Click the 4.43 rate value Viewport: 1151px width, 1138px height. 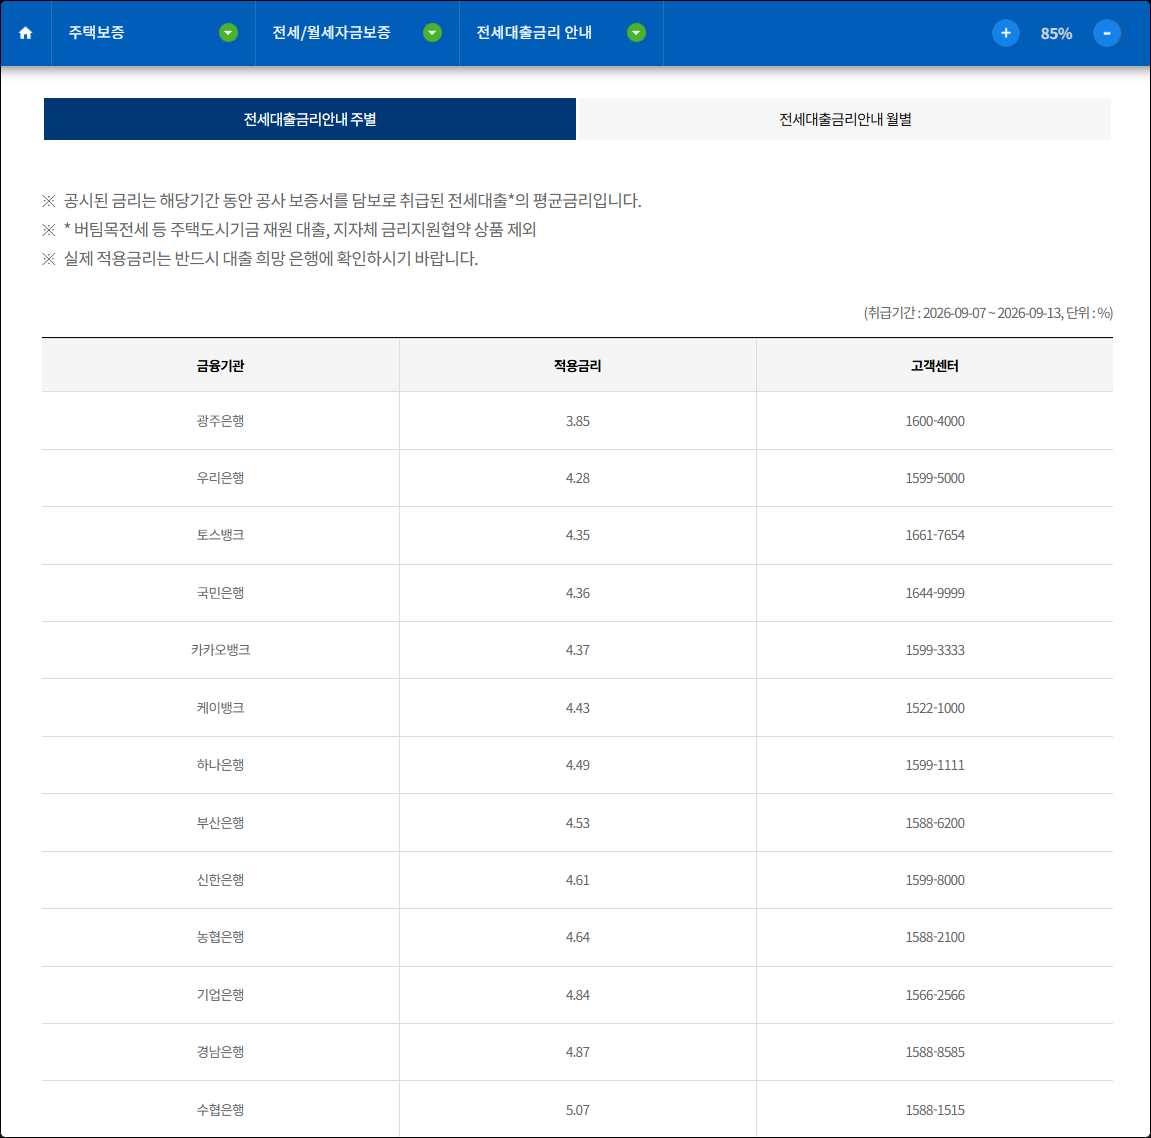click(x=578, y=708)
